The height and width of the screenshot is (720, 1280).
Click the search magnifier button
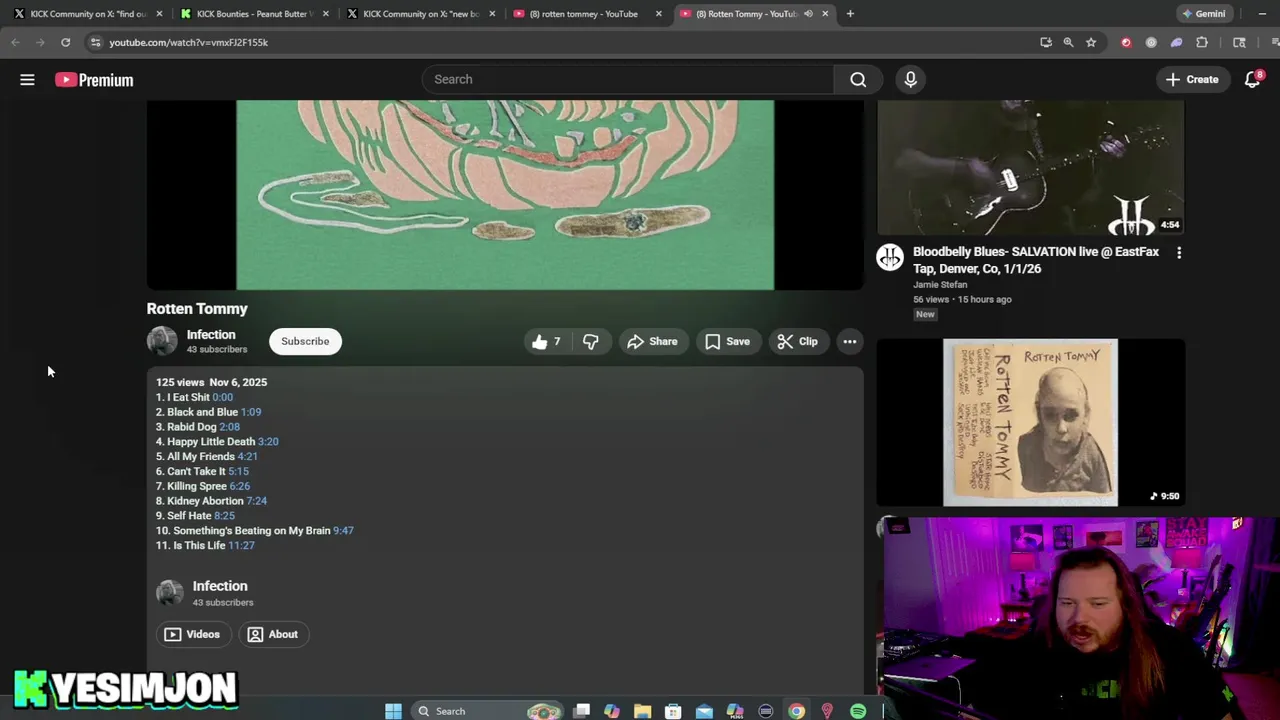point(858,79)
